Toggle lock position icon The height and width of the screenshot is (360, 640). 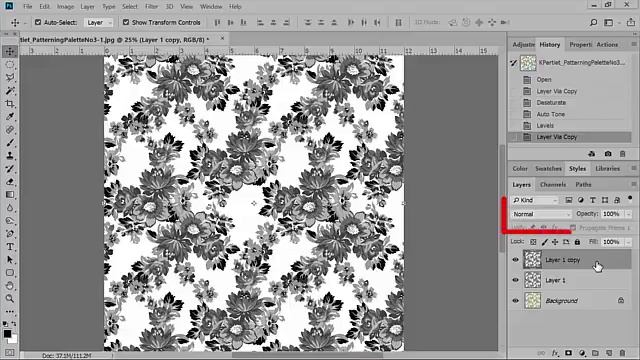point(555,242)
